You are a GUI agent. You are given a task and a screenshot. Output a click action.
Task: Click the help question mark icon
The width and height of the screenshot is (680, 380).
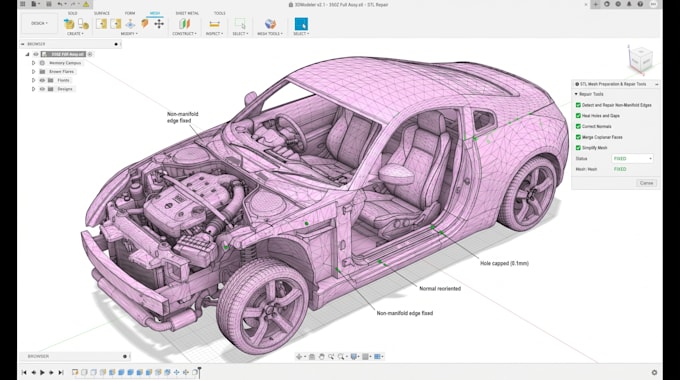point(640,4)
